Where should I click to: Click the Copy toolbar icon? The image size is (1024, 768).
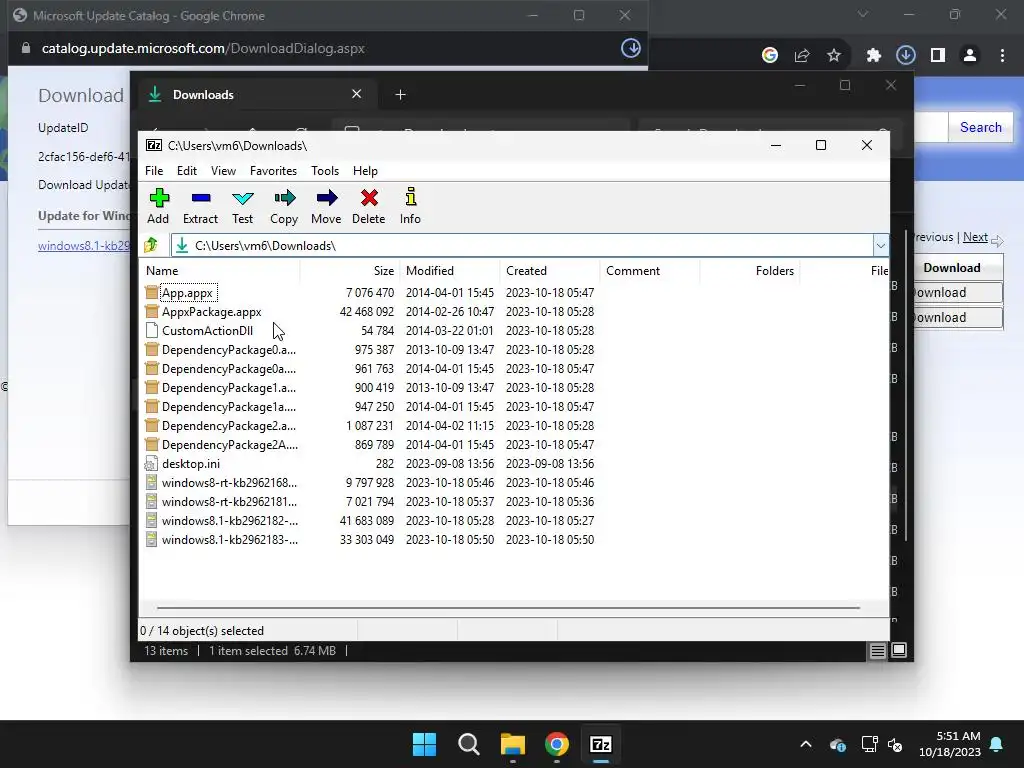point(284,198)
